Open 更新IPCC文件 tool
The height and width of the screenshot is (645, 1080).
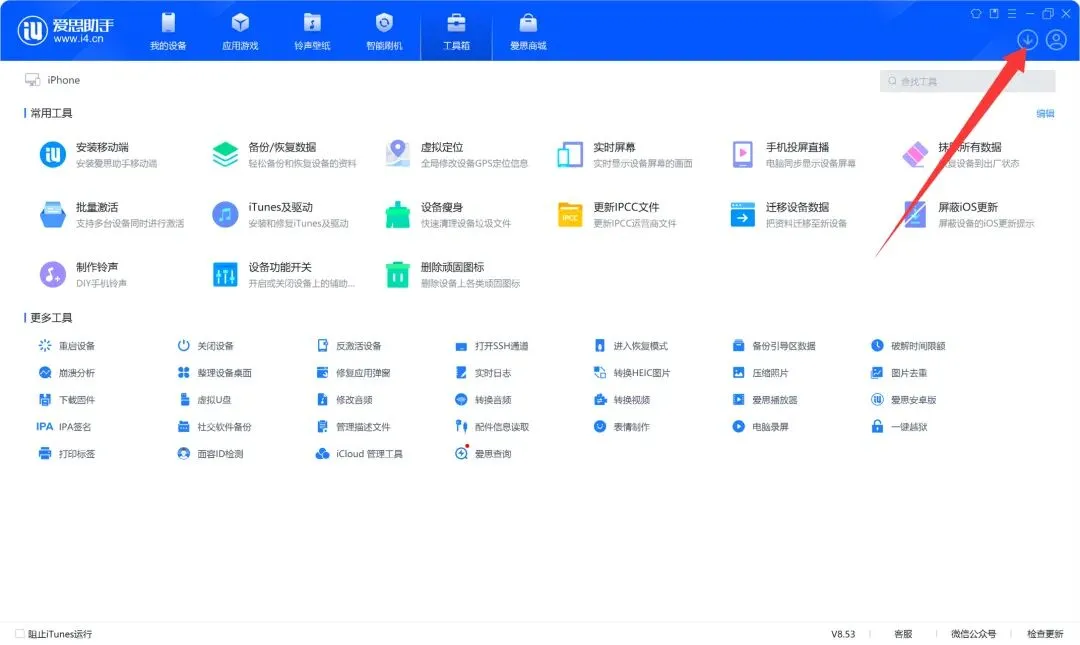coord(616,214)
